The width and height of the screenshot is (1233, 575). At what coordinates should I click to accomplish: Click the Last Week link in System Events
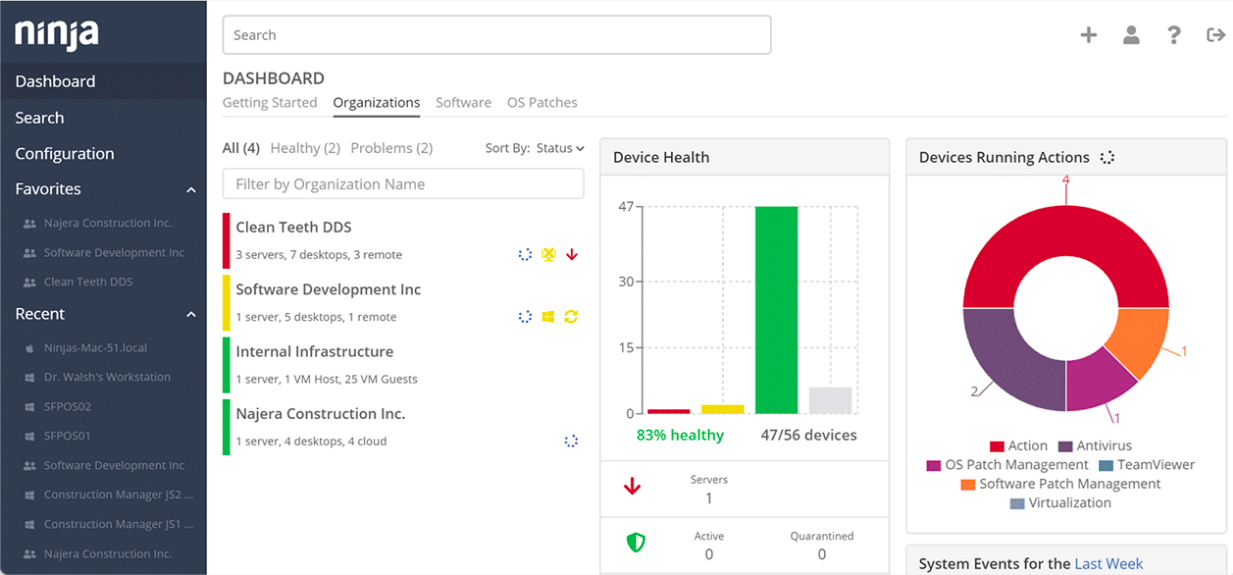pos(1108,563)
